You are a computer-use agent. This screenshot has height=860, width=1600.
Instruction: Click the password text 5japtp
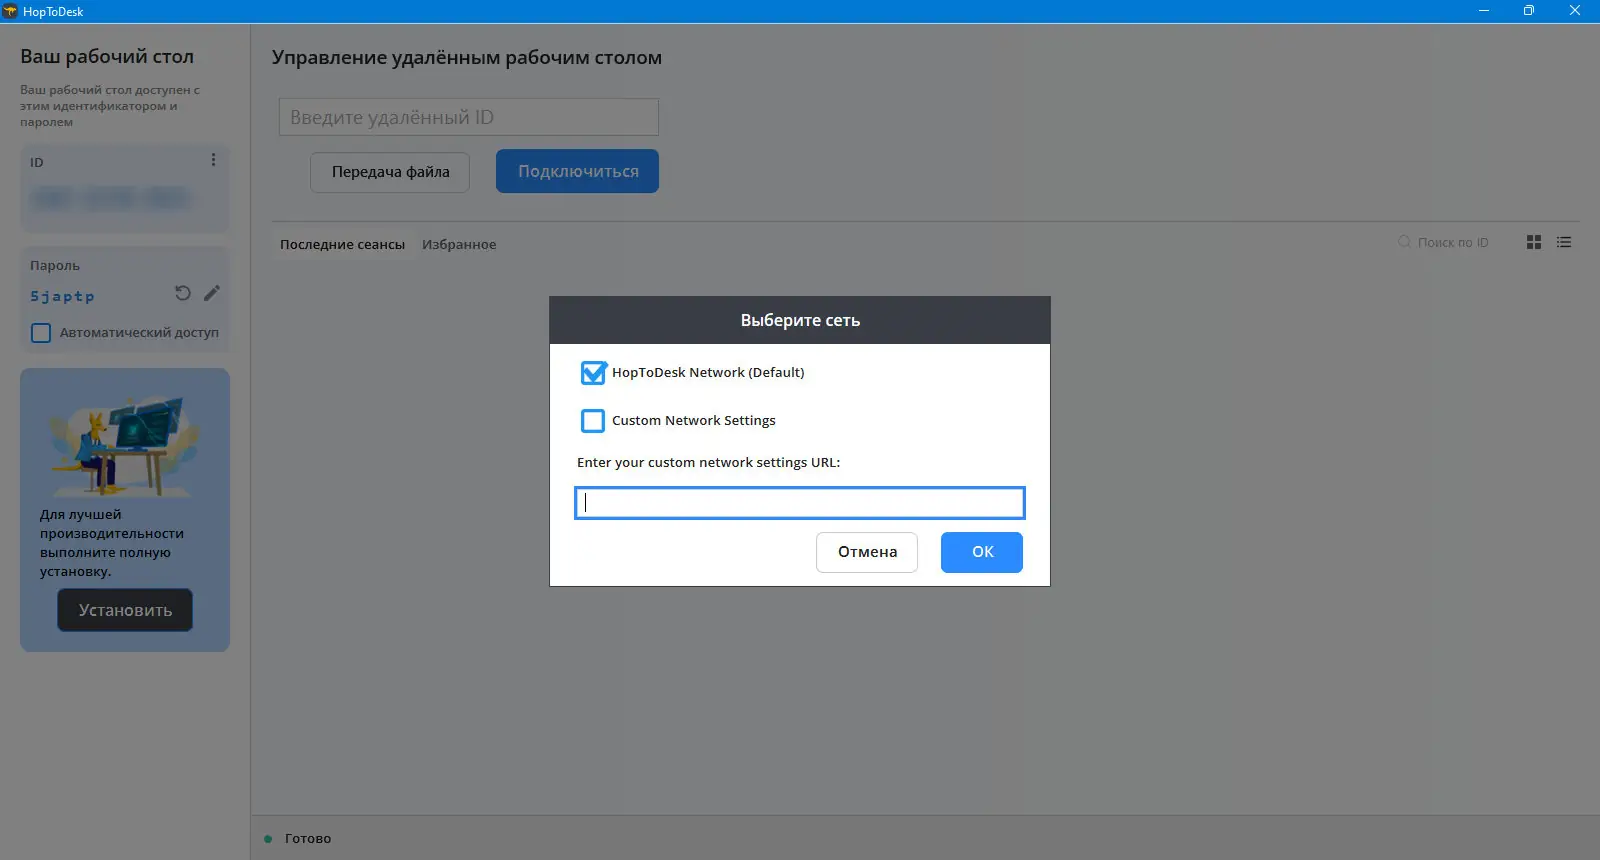pyautogui.click(x=62, y=296)
